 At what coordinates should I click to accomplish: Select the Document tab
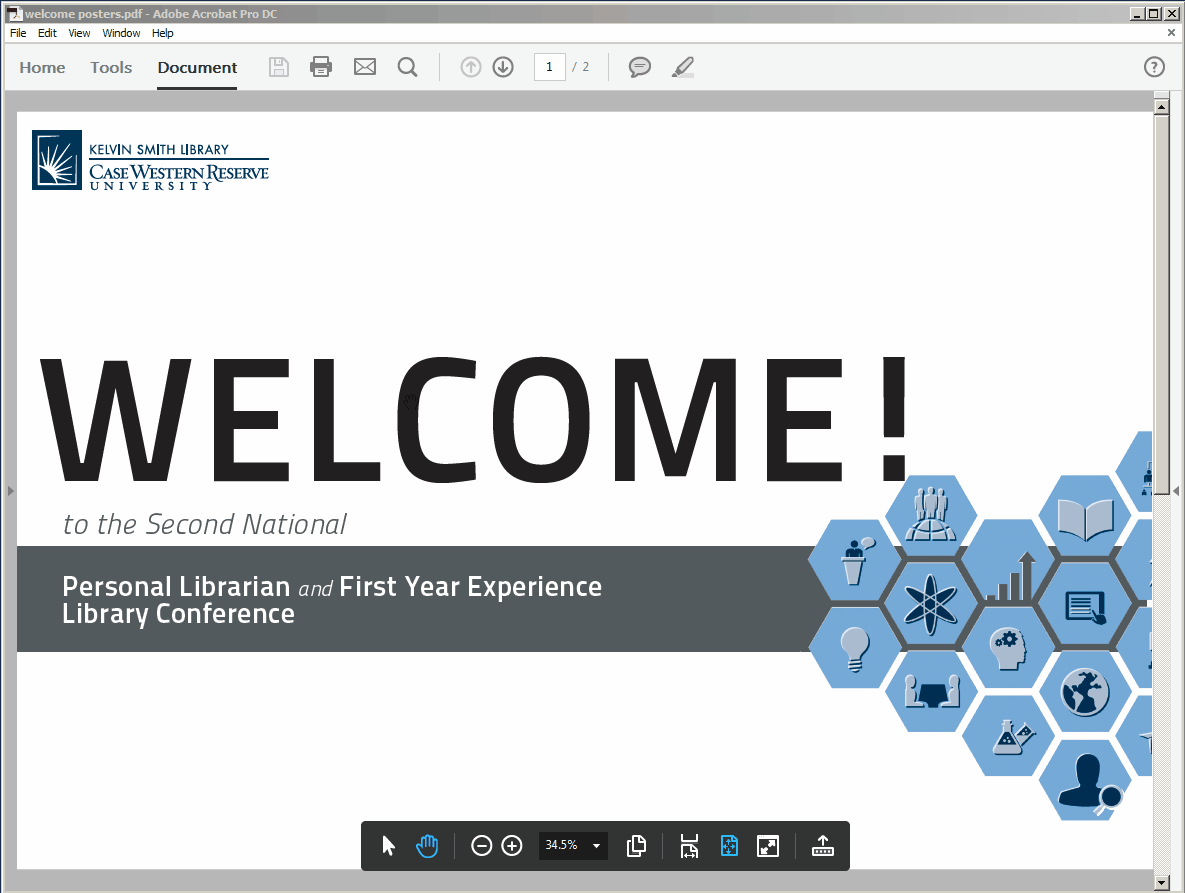tap(197, 67)
